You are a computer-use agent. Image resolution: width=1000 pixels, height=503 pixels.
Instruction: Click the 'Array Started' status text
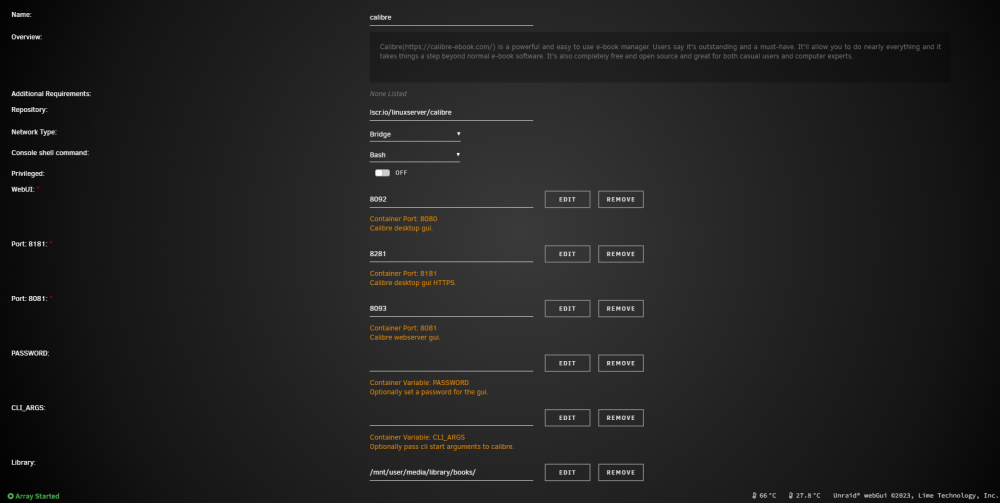(38, 496)
